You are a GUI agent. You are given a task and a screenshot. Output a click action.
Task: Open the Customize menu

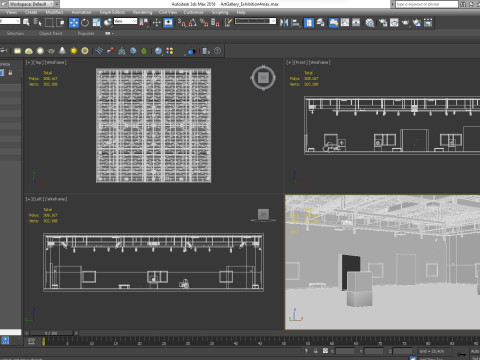194,12
